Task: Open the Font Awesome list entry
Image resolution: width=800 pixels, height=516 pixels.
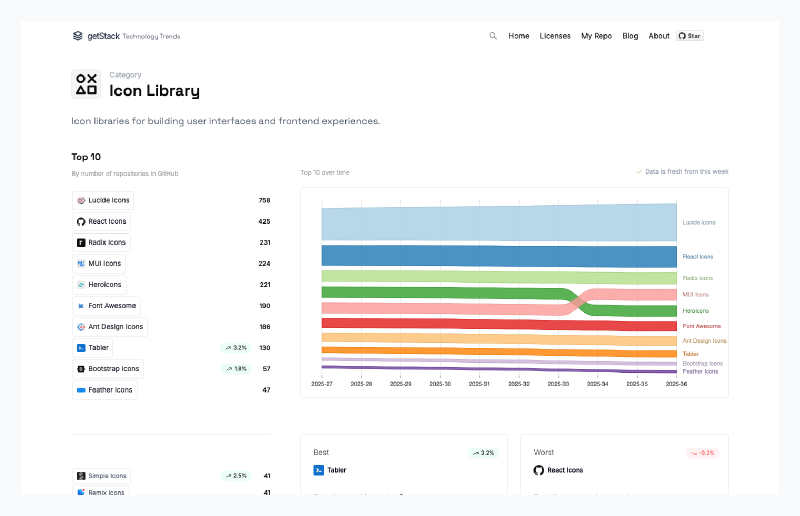Action: point(107,306)
